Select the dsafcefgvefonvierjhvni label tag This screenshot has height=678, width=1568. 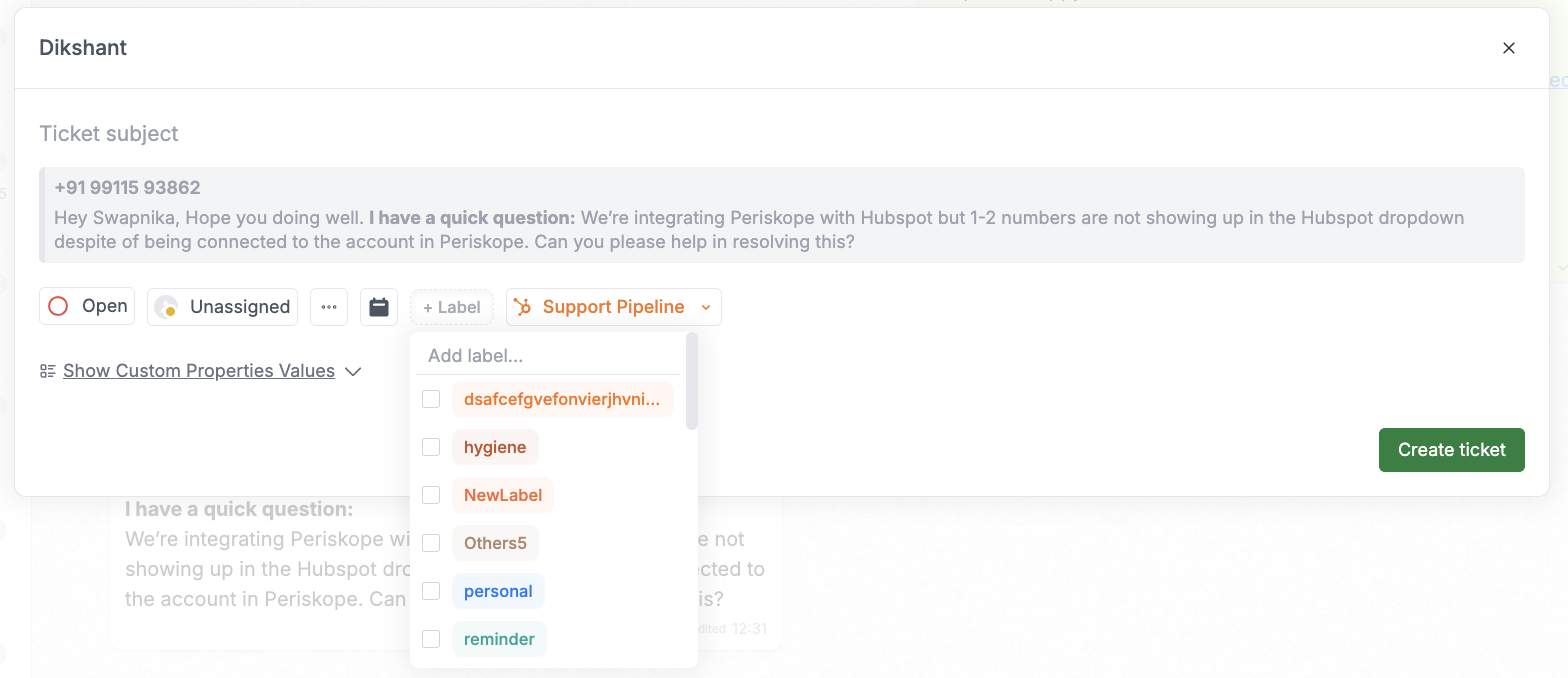click(x=562, y=399)
